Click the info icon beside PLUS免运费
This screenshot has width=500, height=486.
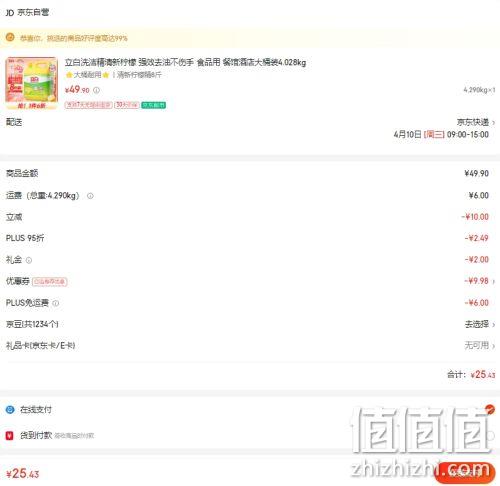[56, 303]
